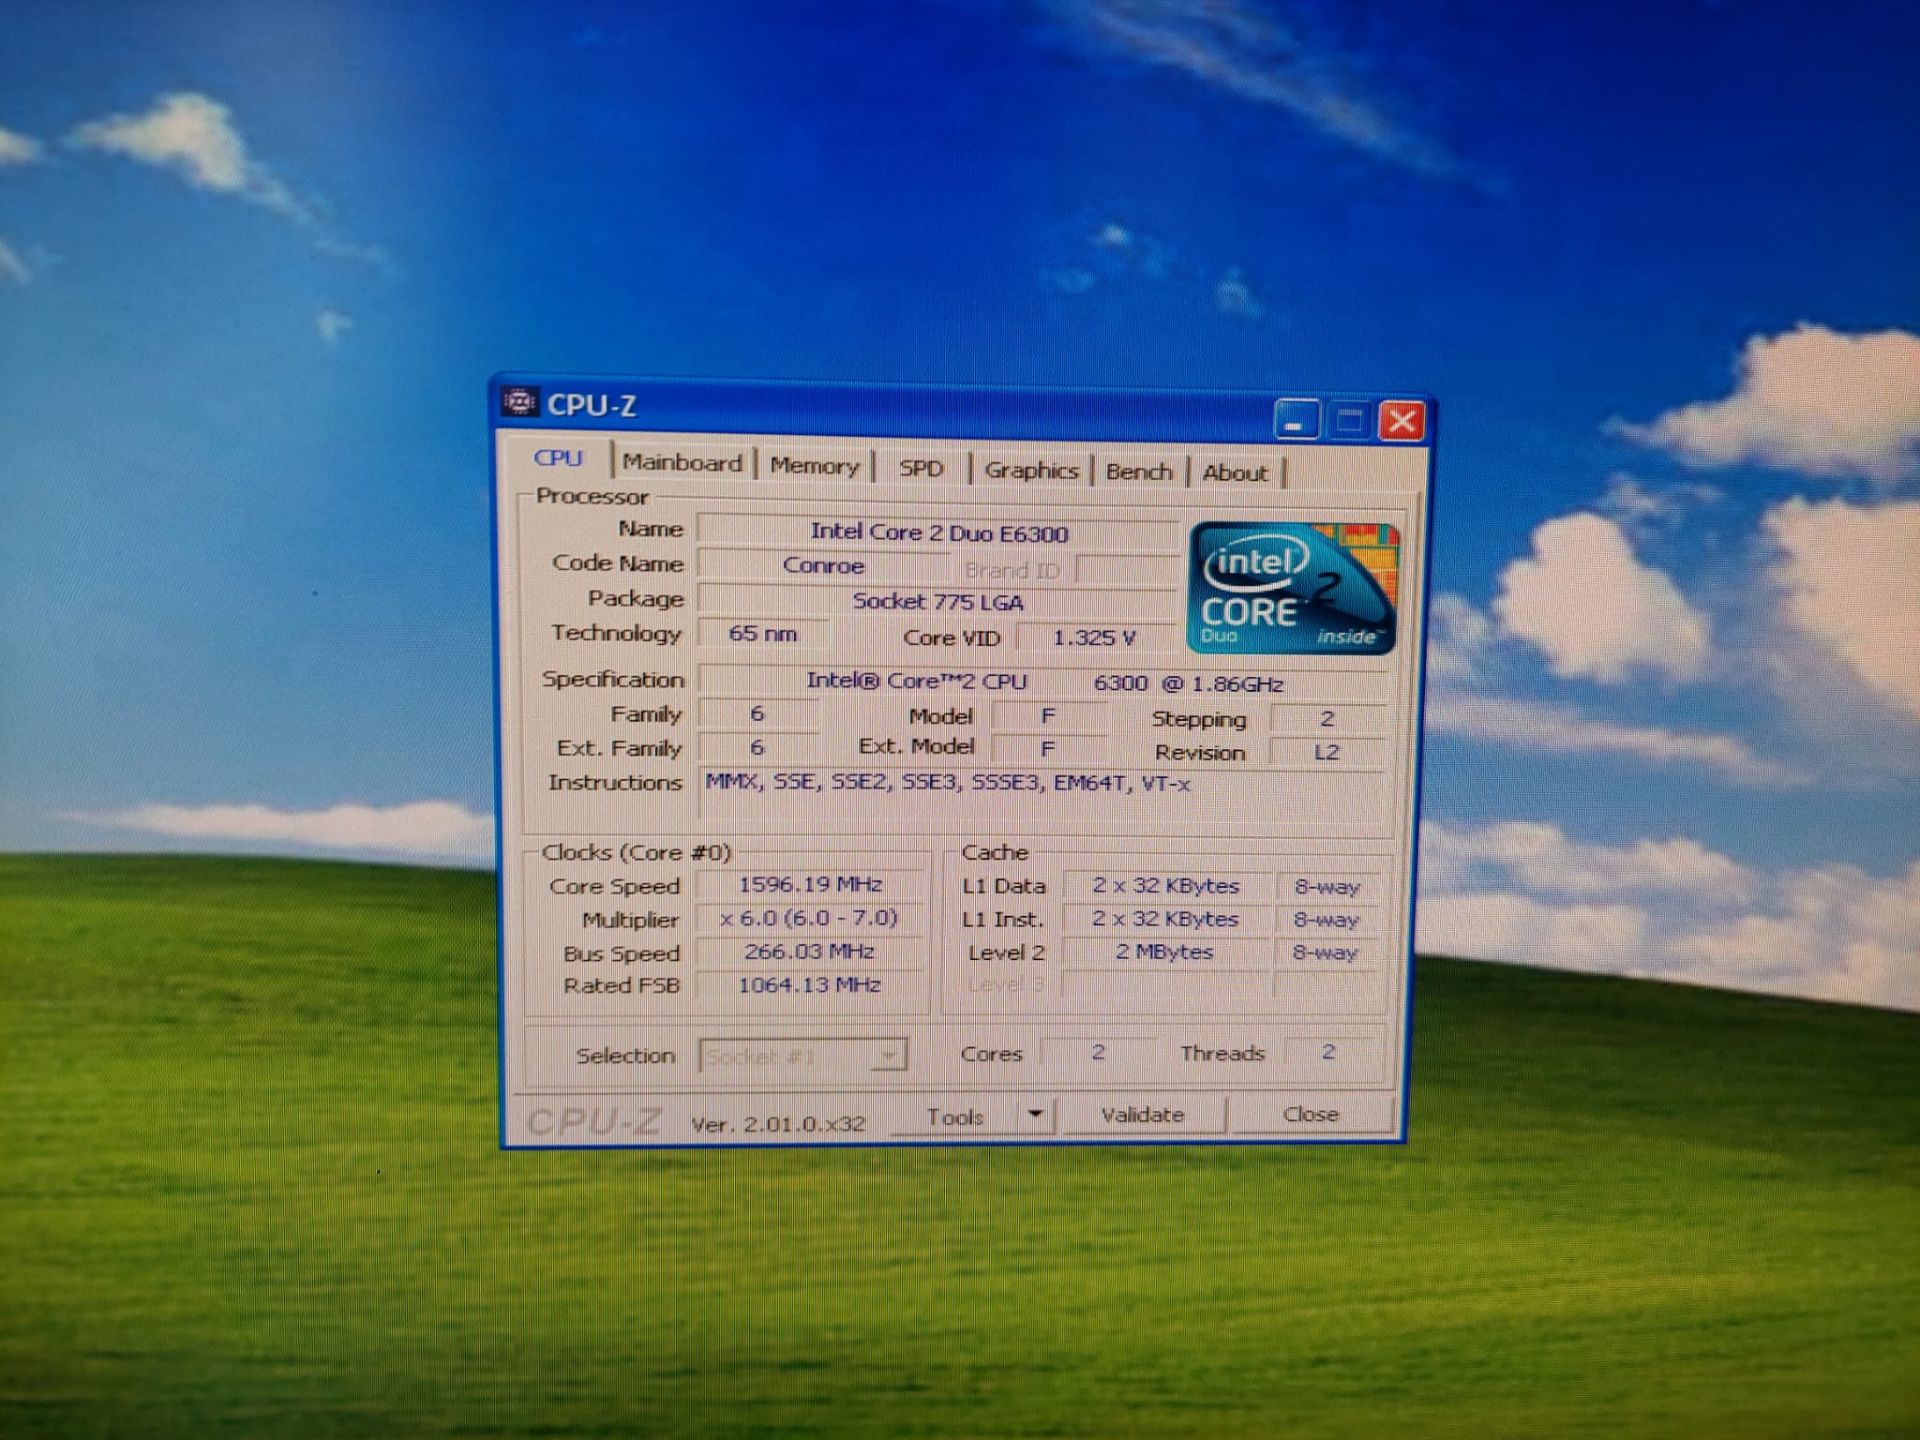Click the Code Name value Conroe
The width and height of the screenshot is (1920, 1440).
(823, 565)
